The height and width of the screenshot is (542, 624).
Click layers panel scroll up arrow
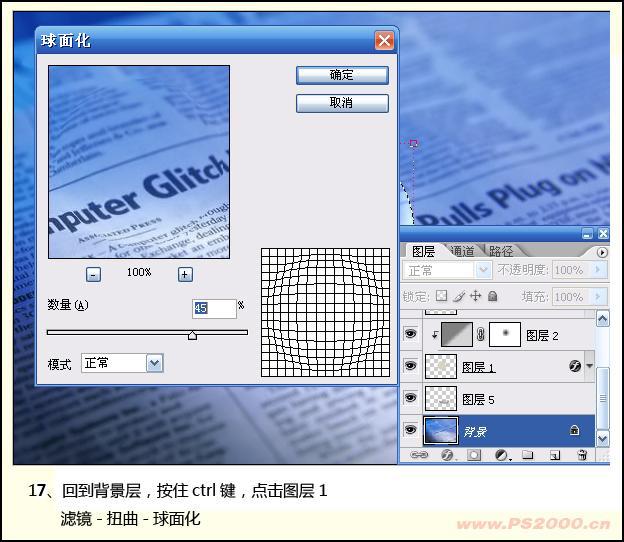(603, 318)
